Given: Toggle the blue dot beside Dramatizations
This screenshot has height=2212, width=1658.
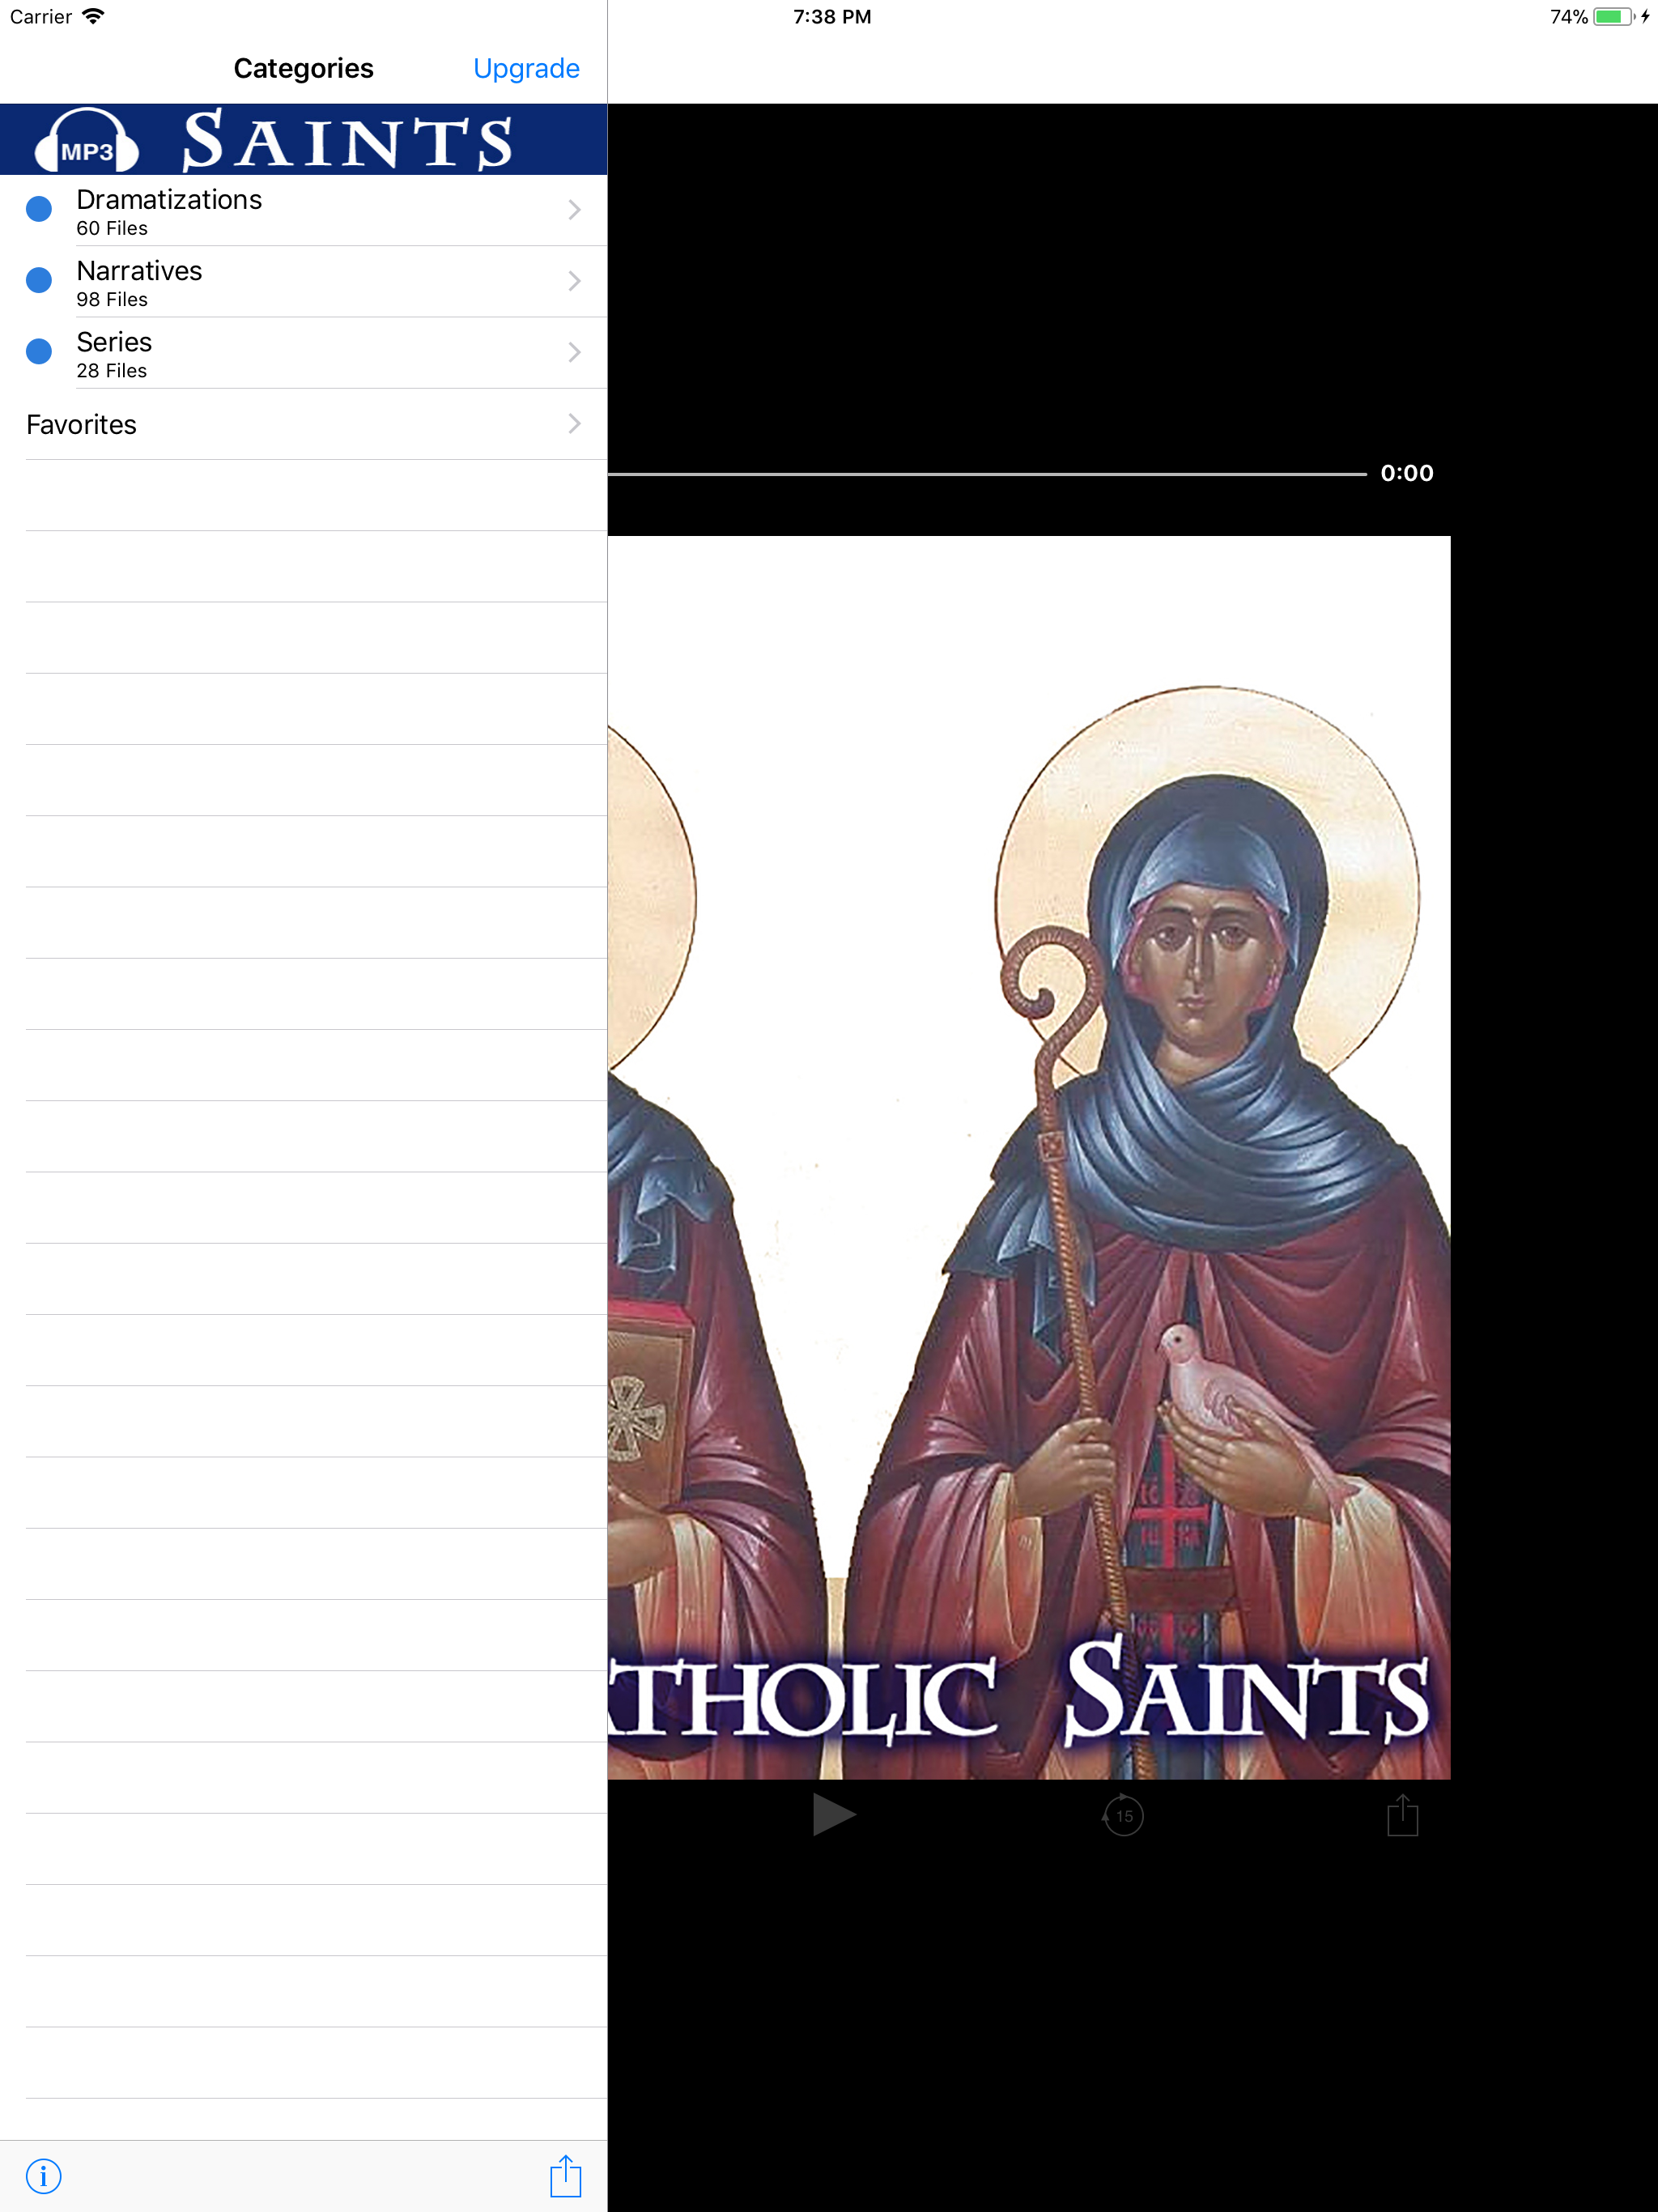Looking at the screenshot, I should coord(39,209).
